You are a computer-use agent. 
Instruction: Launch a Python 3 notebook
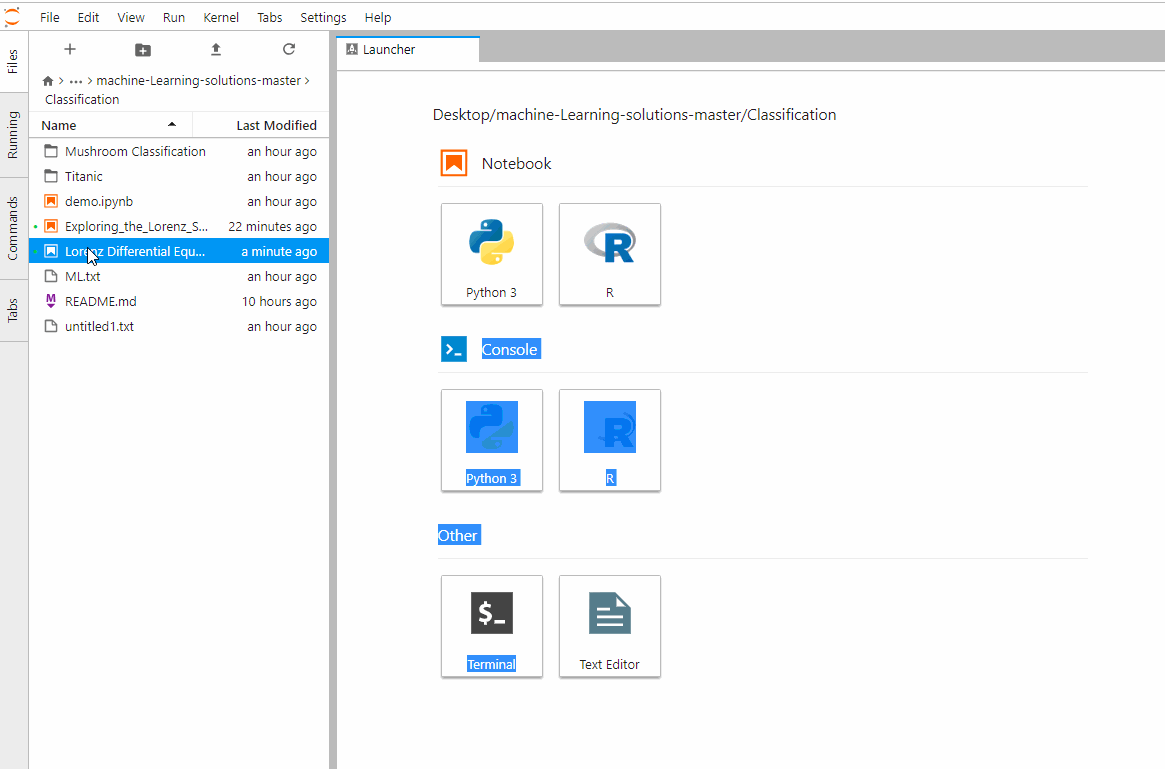click(x=491, y=254)
